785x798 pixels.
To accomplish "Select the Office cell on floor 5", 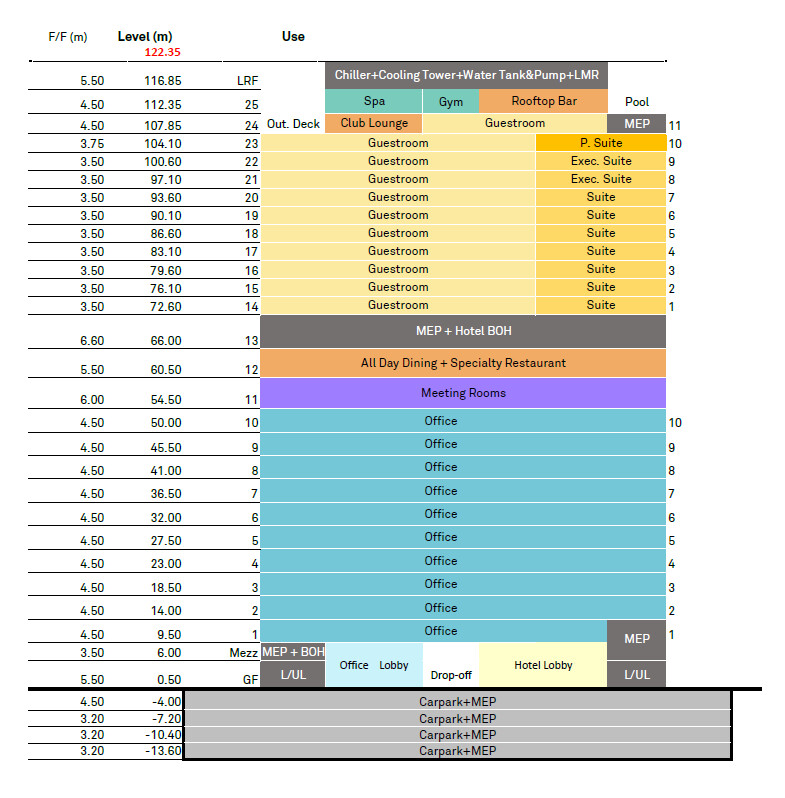I will point(463,537).
